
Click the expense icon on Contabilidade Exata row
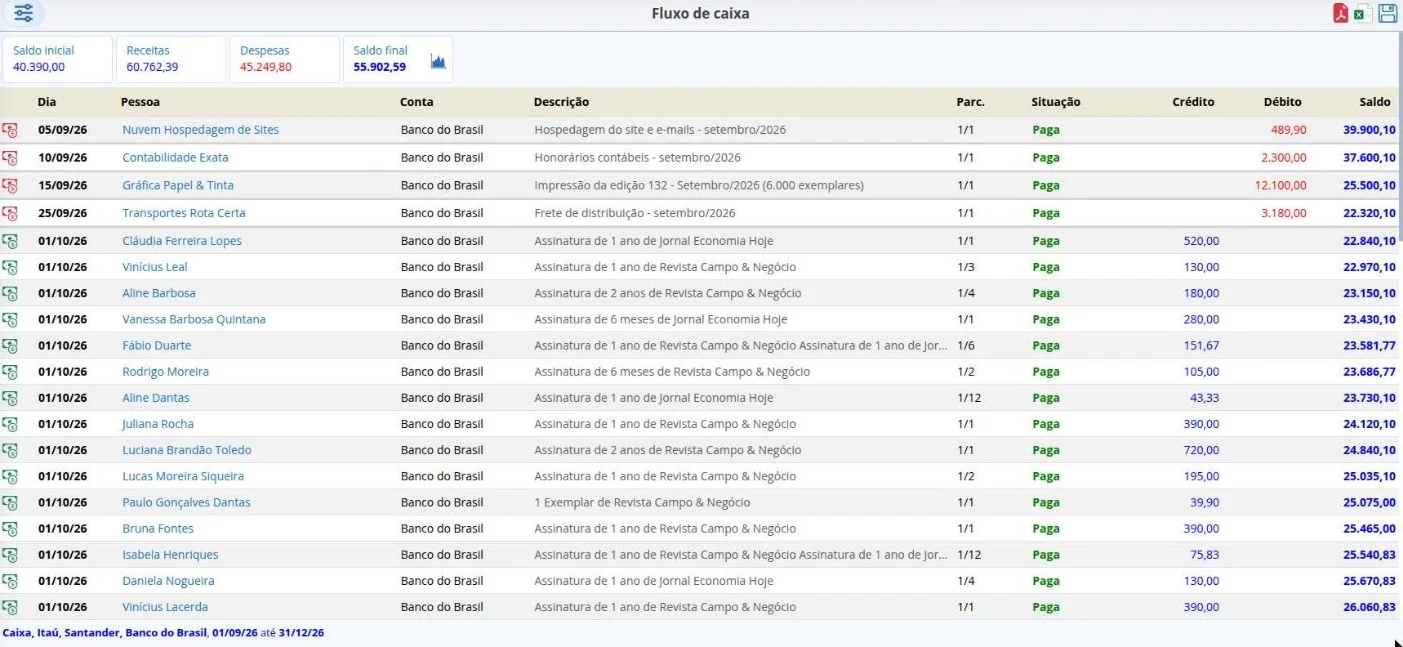pos(10,158)
